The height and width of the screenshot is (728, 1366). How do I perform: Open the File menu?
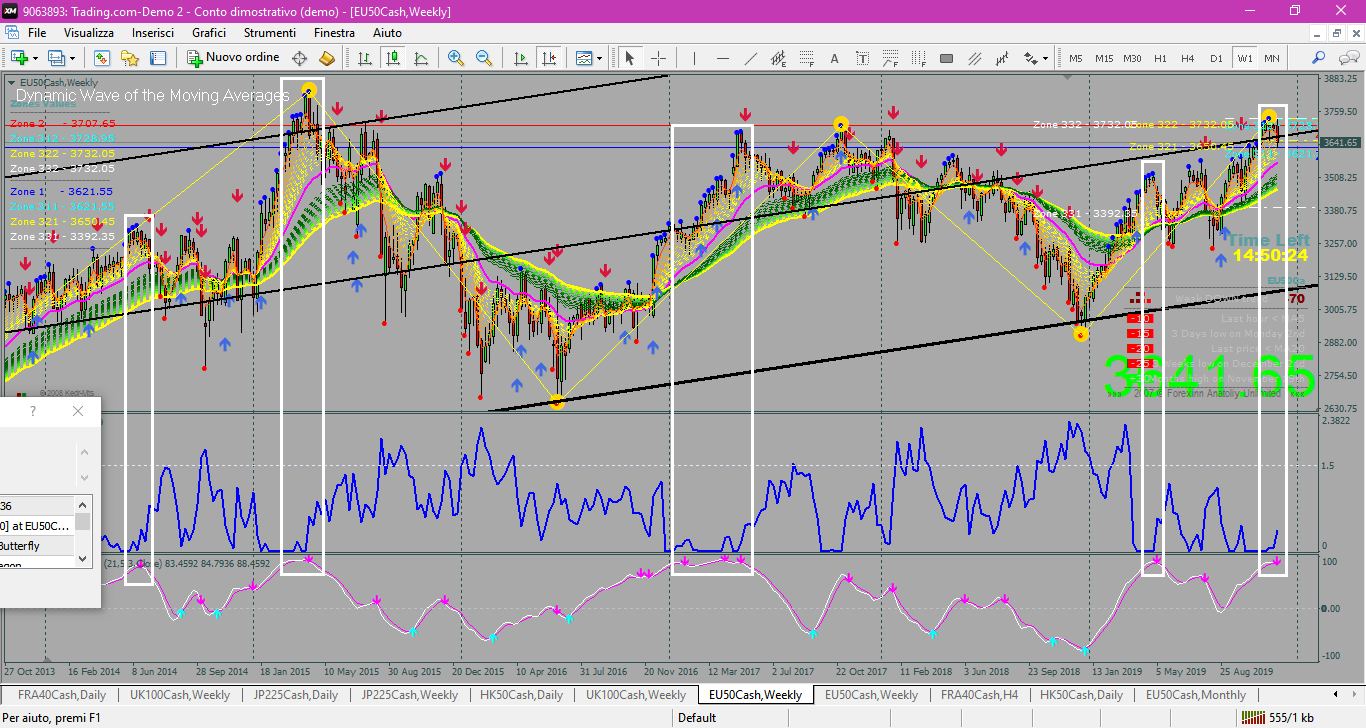(x=37, y=33)
